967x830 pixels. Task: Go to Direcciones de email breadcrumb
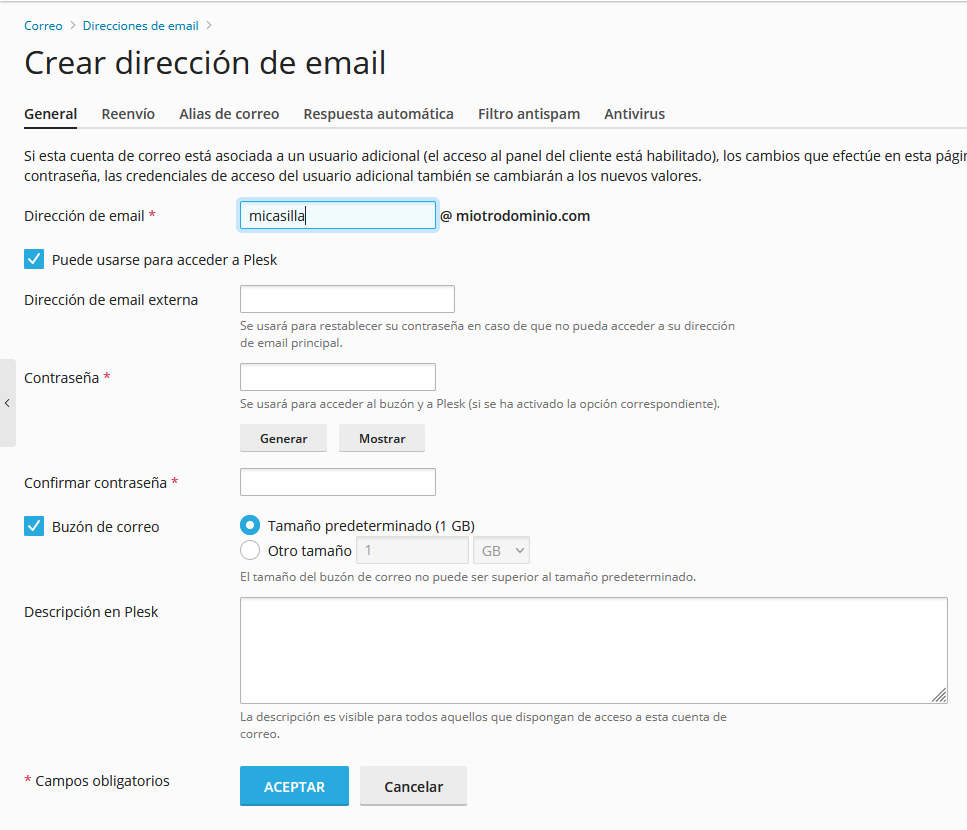(140, 25)
